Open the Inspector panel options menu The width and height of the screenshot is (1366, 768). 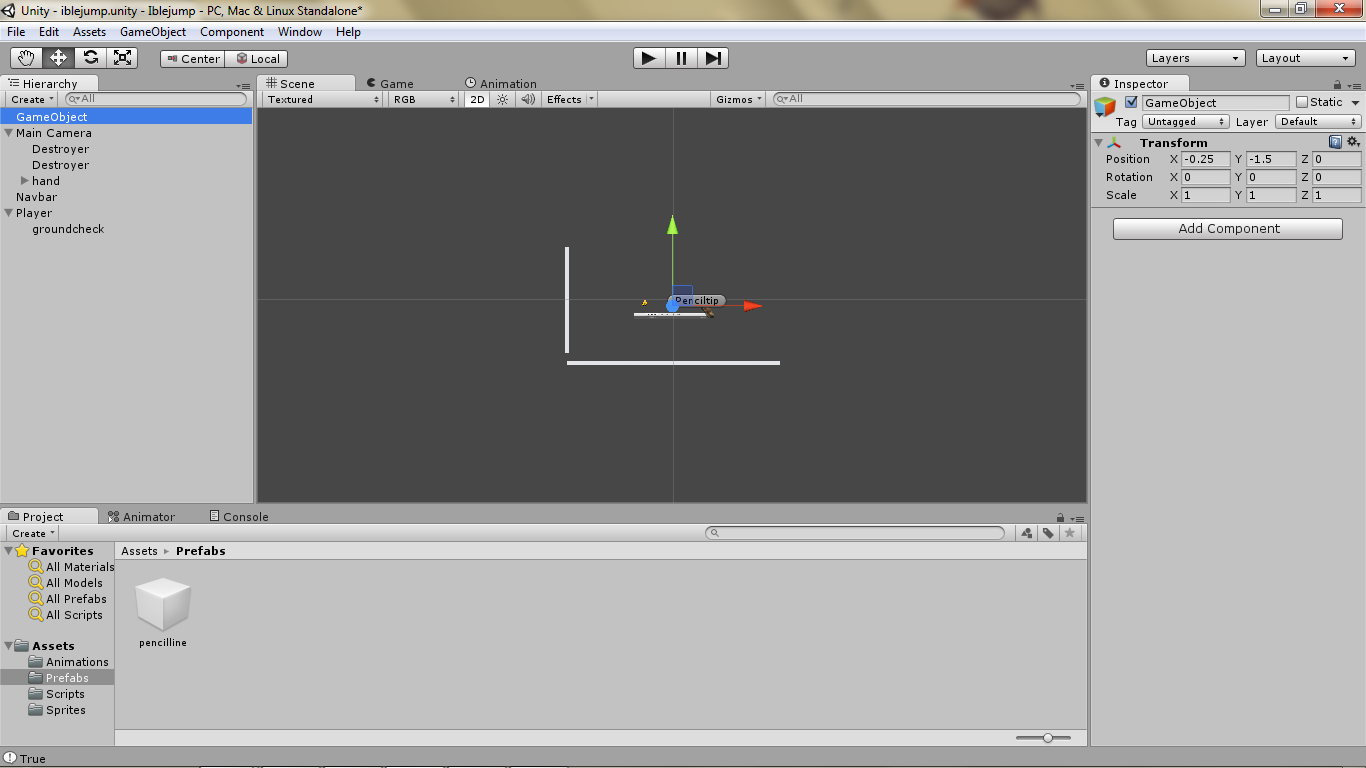[x=1353, y=86]
